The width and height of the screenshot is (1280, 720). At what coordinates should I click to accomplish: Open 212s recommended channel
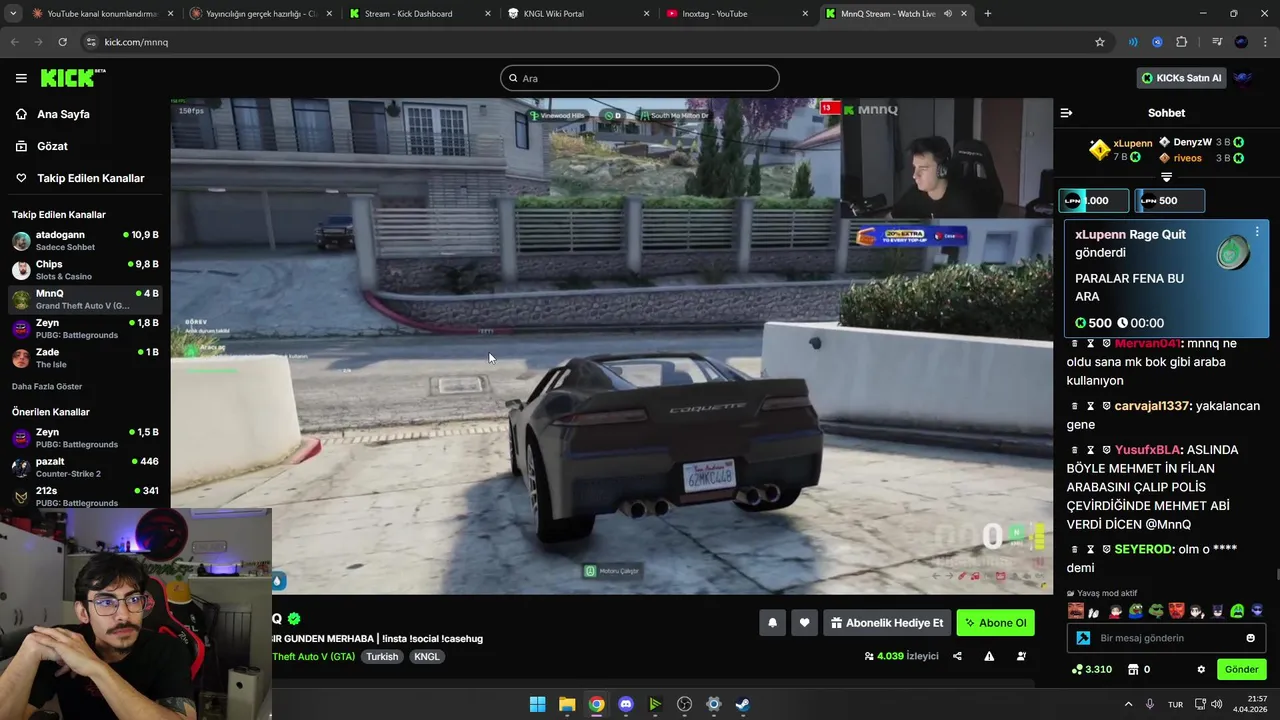85,496
